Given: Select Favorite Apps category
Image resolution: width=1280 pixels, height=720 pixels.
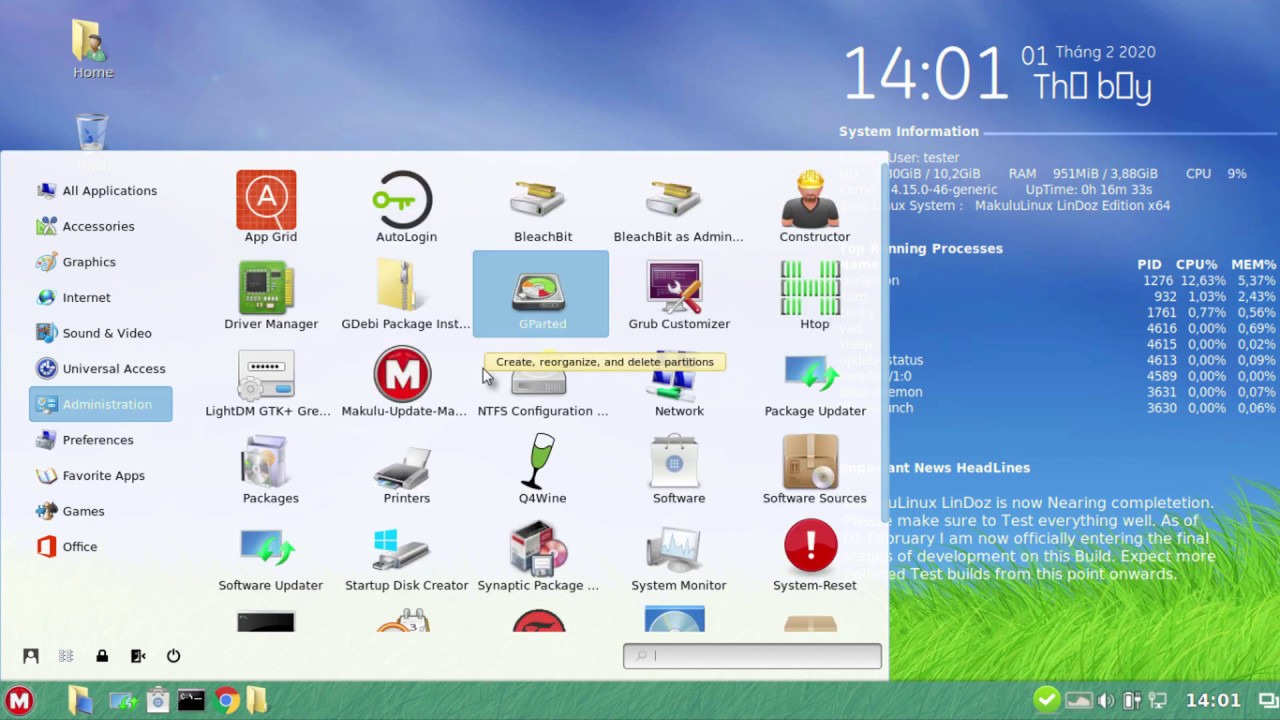Looking at the screenshot, I should (100, 475).
